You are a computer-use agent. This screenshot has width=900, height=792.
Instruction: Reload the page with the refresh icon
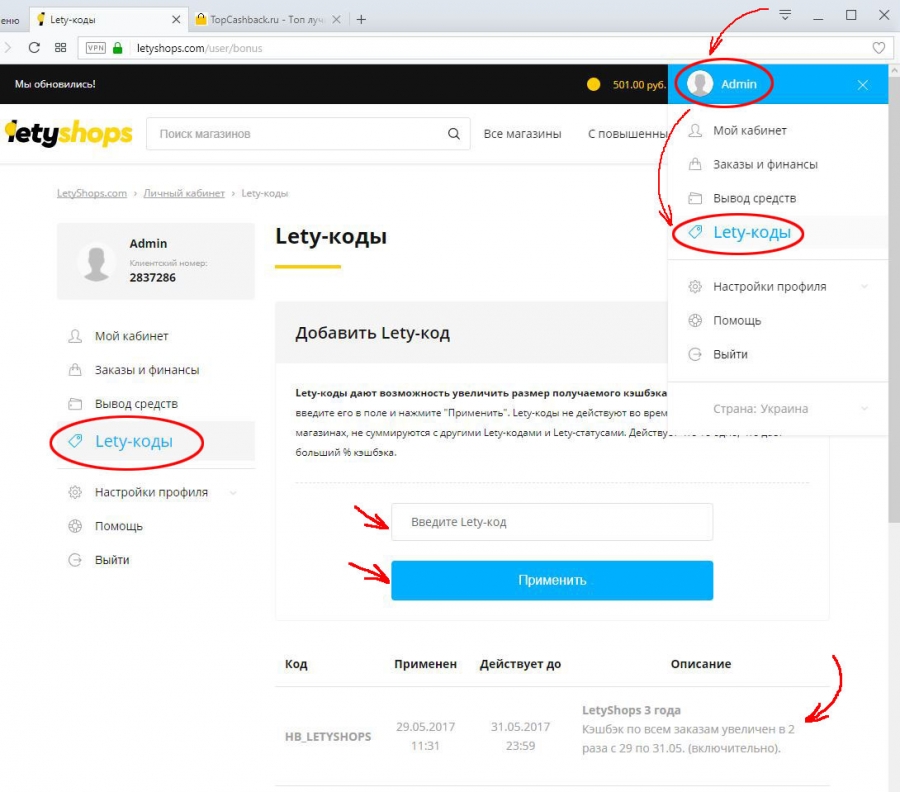(34, 48)
